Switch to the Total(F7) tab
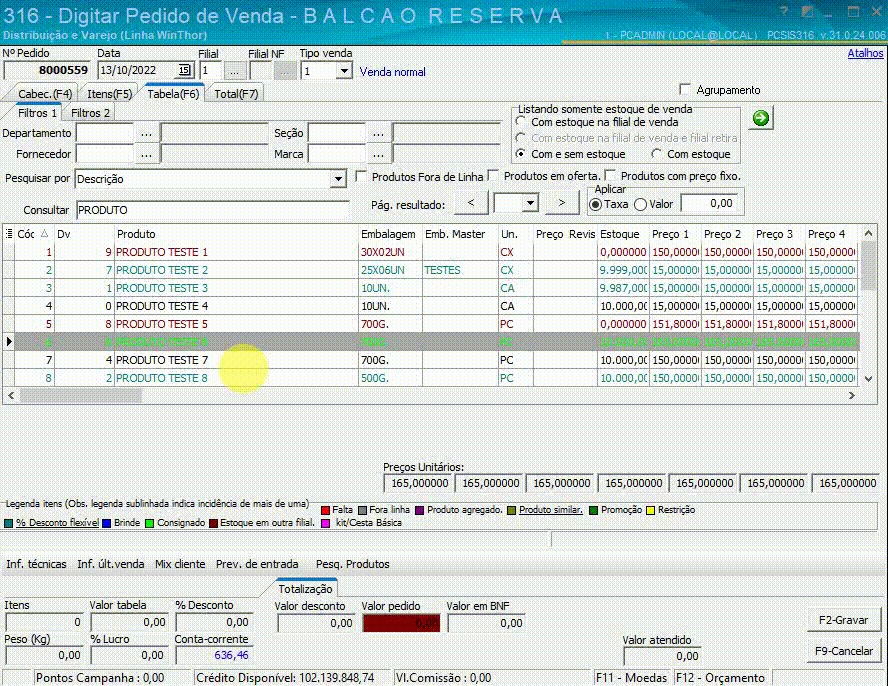This screenshot has height=686, width=888. click(x=236, y=94)
